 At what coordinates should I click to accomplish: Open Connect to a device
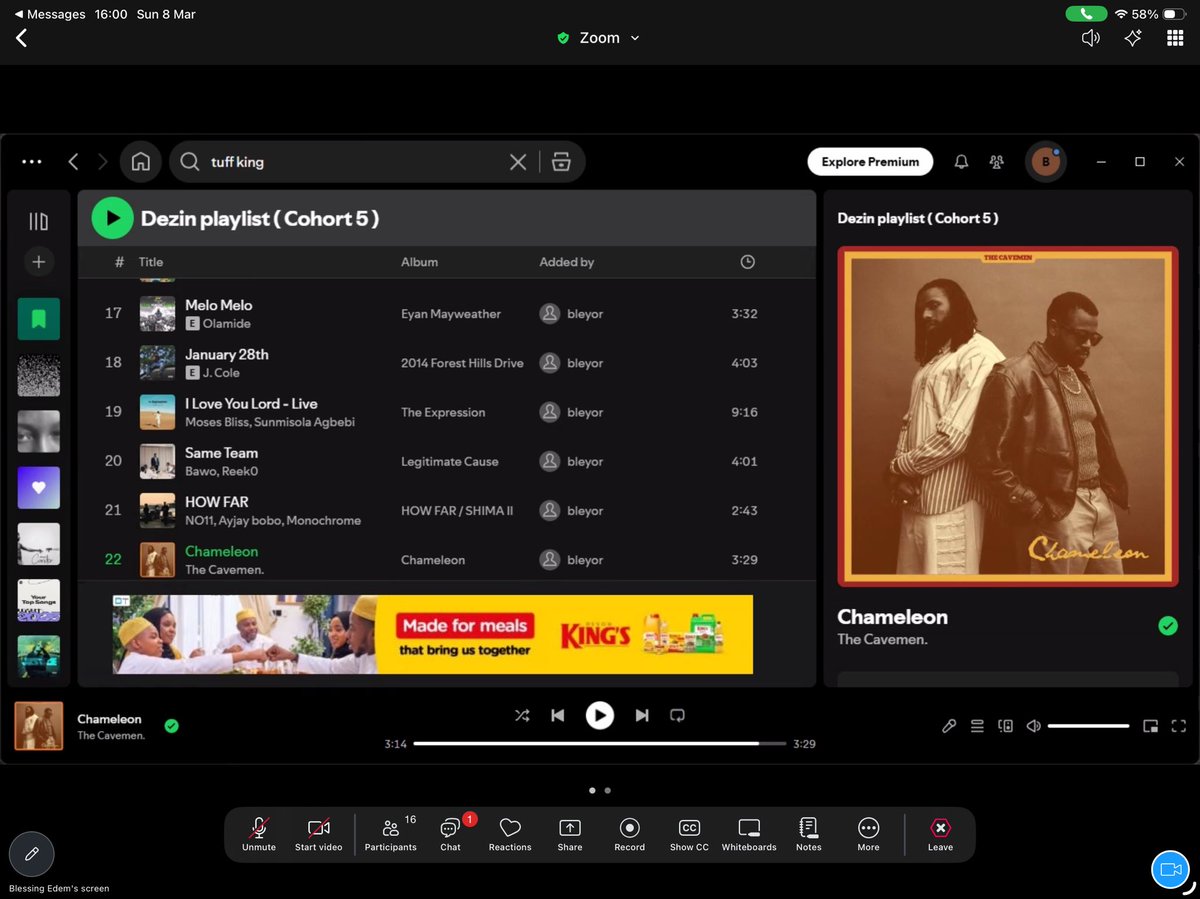click(x=1005, y=726)
